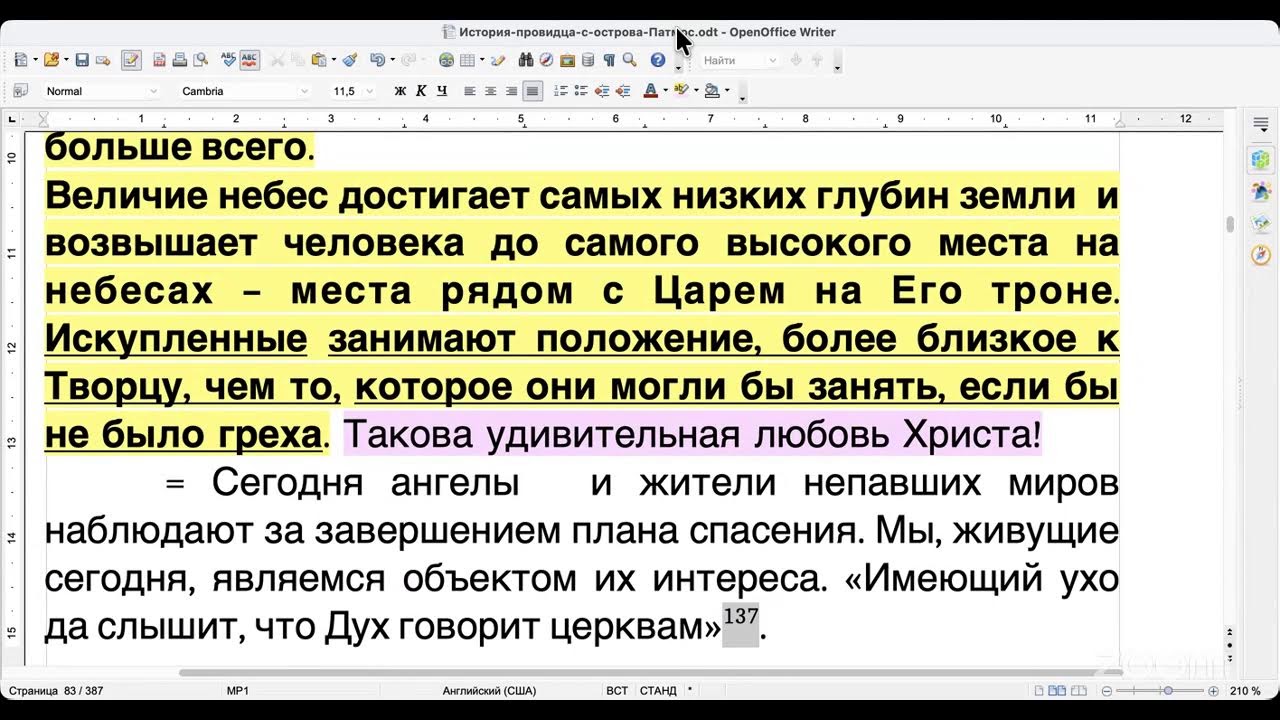Open Find & Replace binoculars icon
1280x720 pixels.
point(526,60)
